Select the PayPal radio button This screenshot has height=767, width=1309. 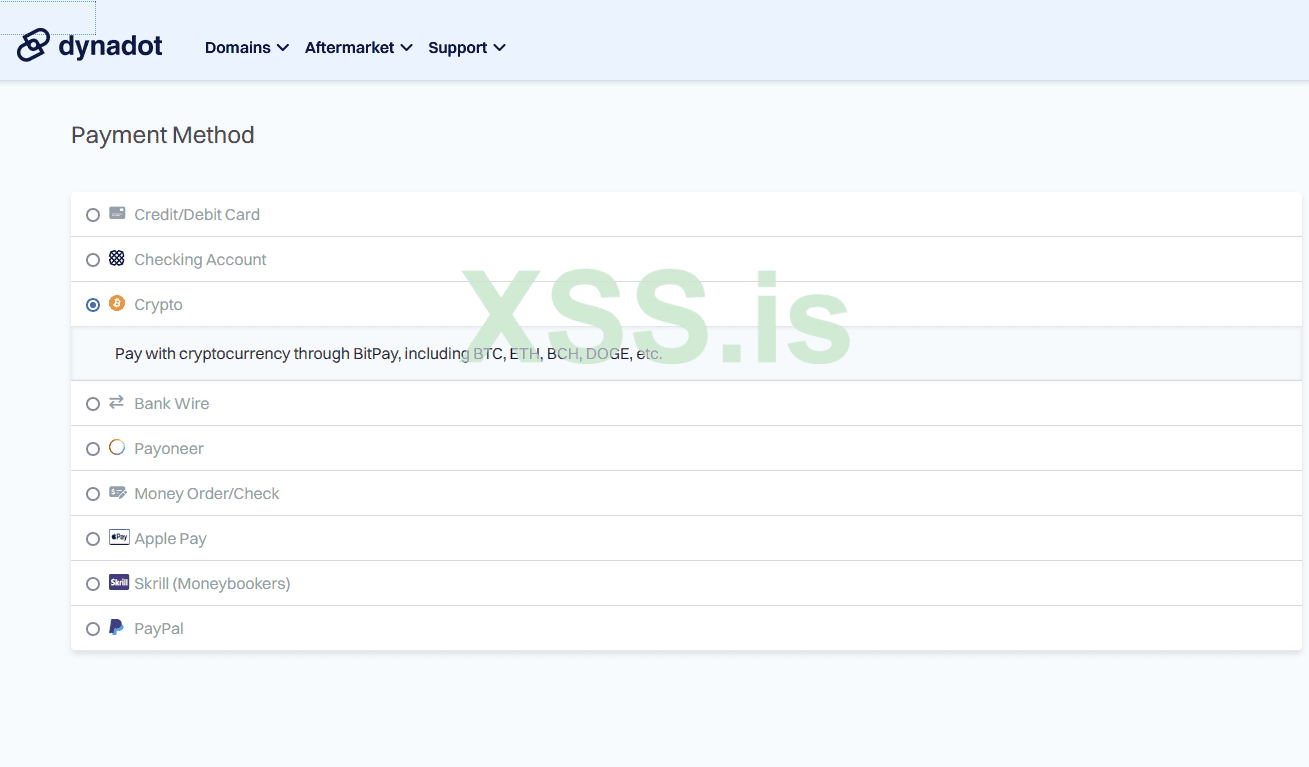[93, 629]
